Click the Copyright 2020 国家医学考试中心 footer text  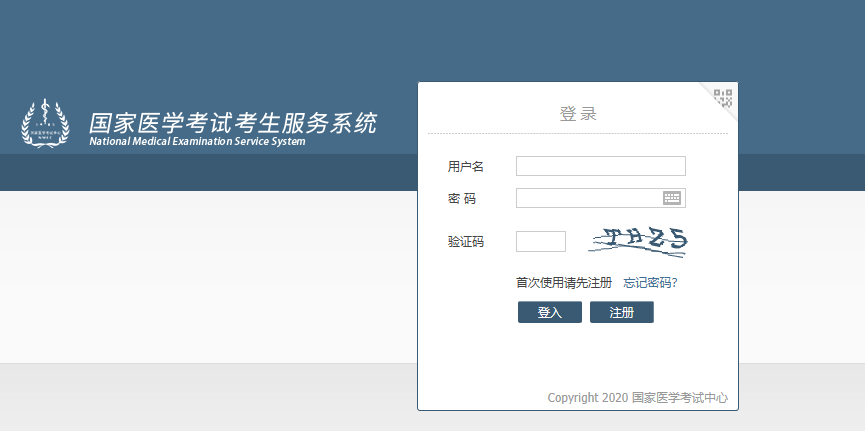point(637,398)
